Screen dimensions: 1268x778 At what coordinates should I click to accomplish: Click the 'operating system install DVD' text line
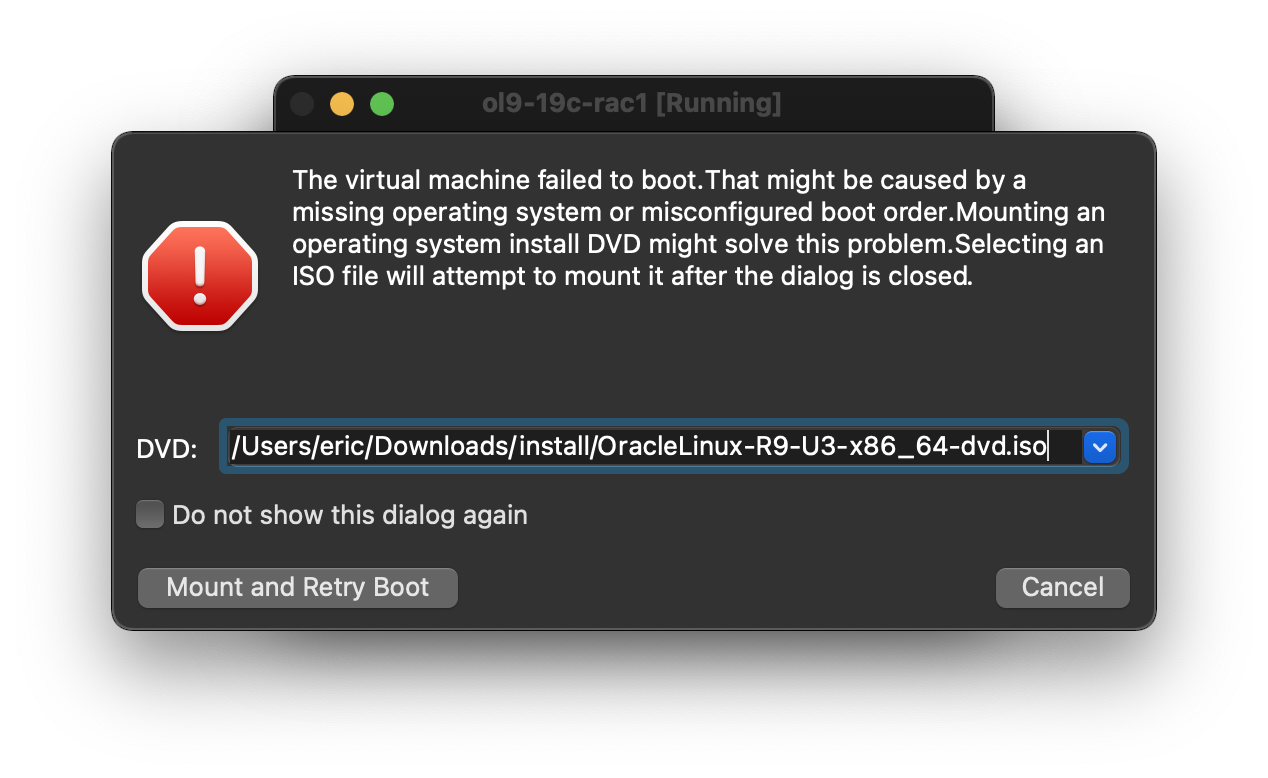click(x=698, y=245)
